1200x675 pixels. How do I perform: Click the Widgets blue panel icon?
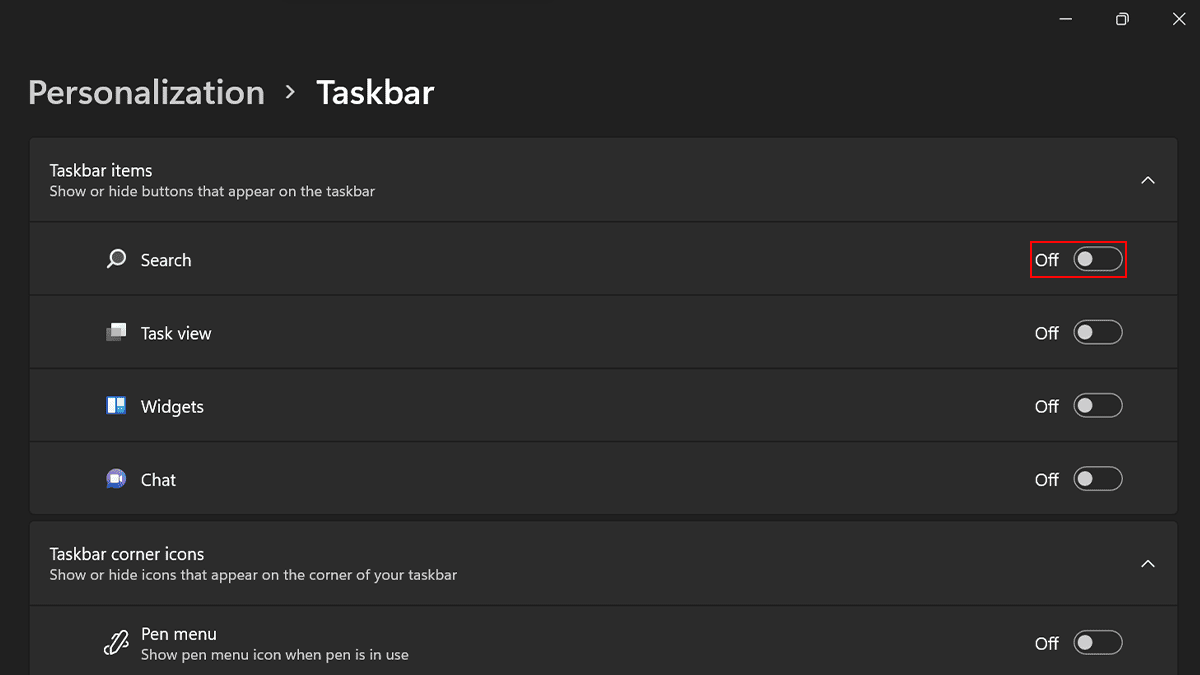tap(115, 405)
